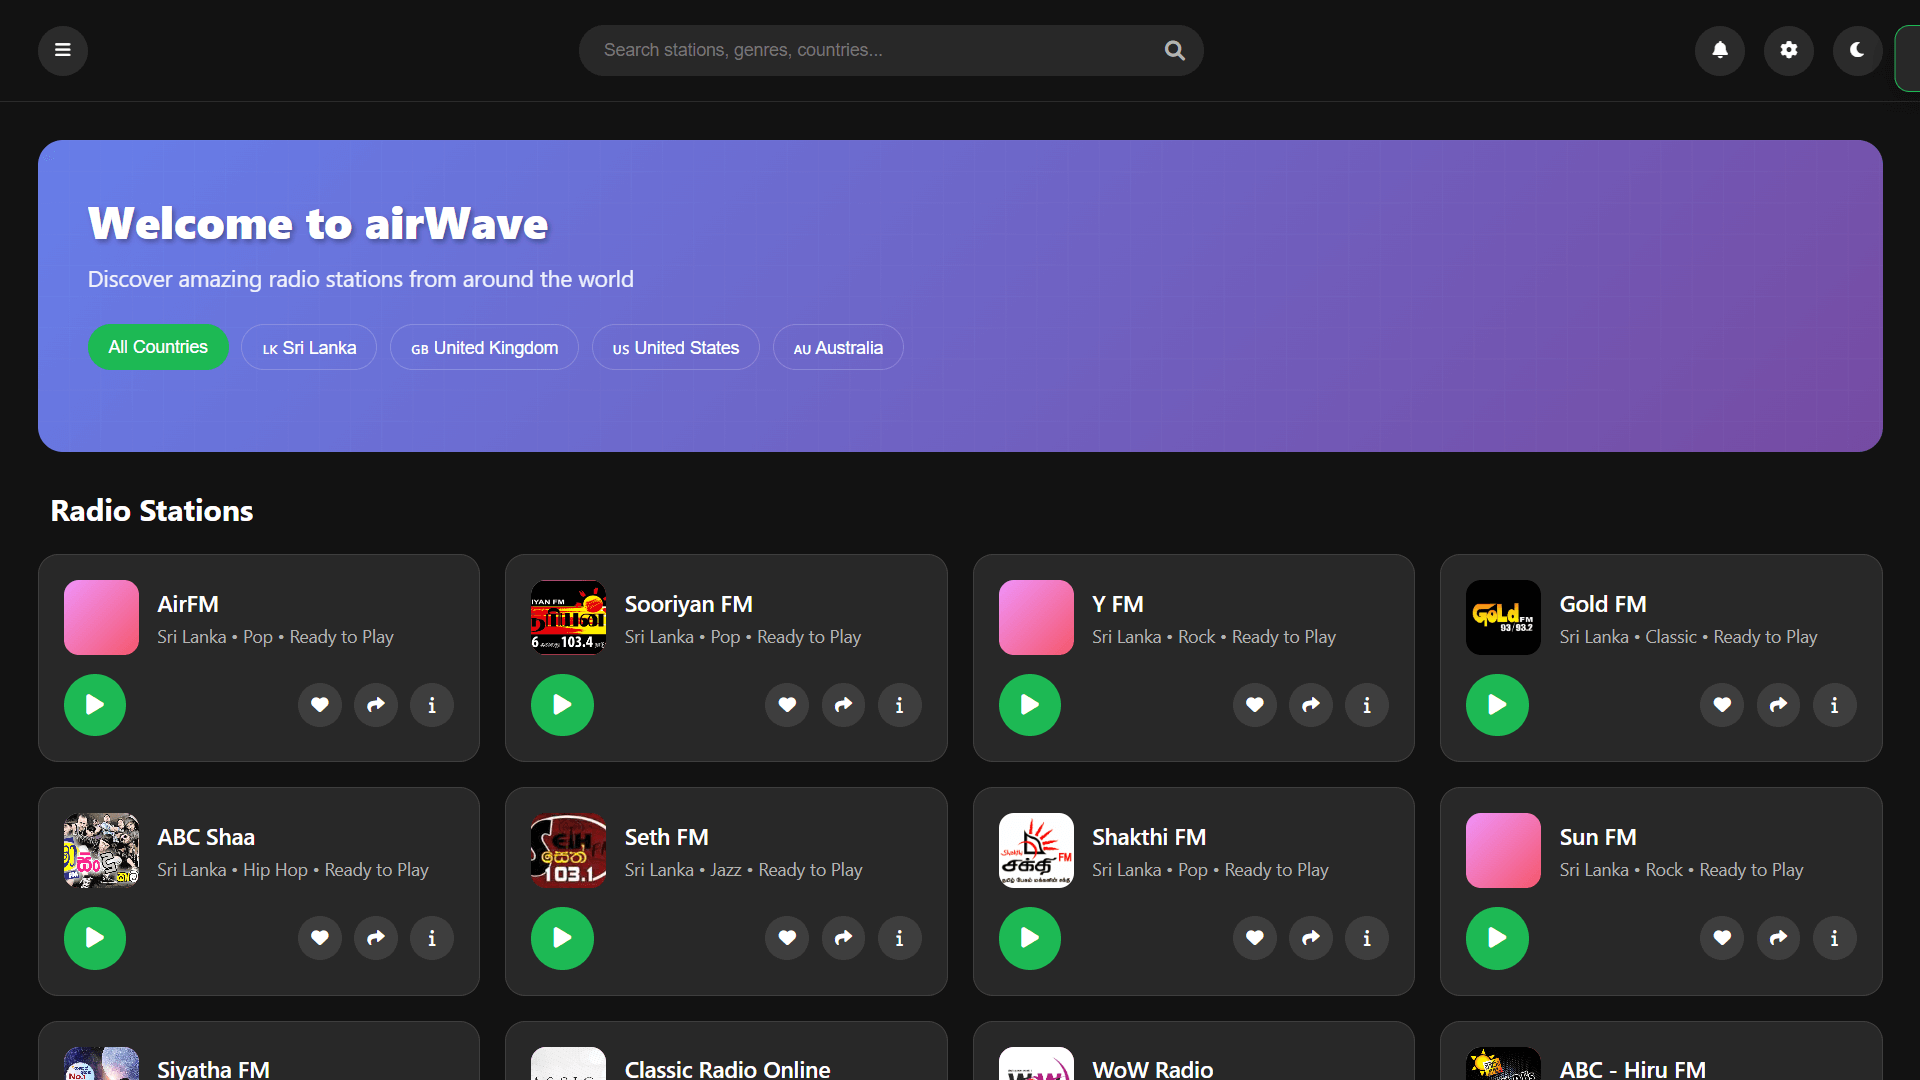This screenshot has width=1920, height=1080.
Task: Favorite ABC Shaa station
Action: click(320, 938)
